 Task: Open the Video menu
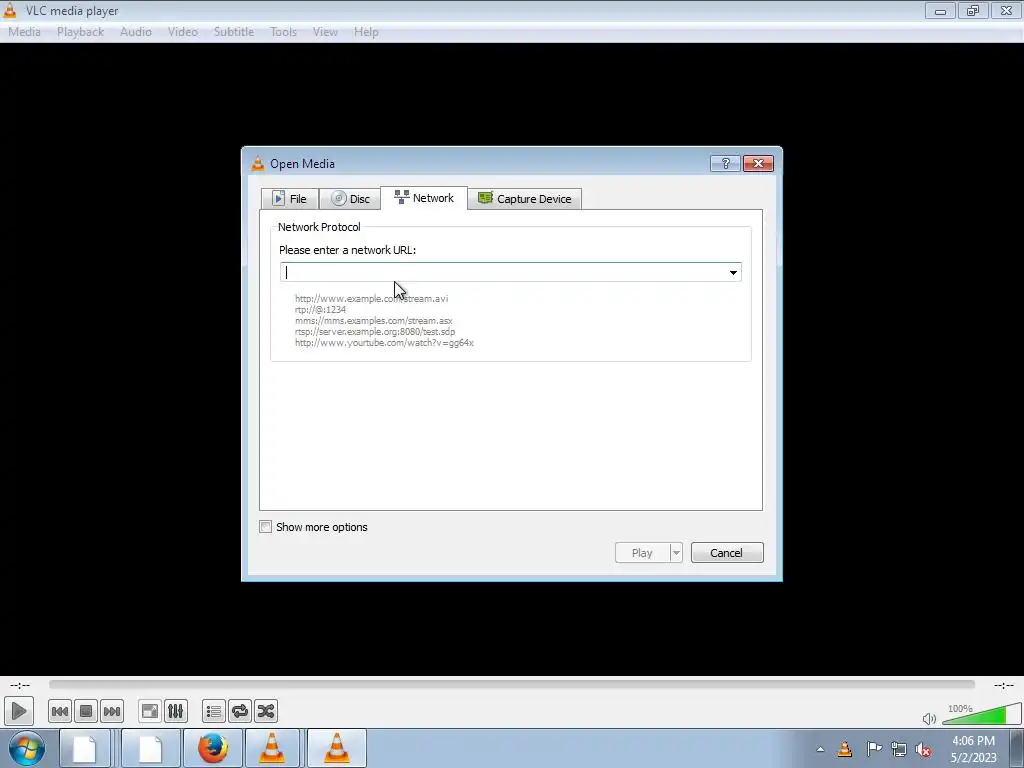point(182,32)
